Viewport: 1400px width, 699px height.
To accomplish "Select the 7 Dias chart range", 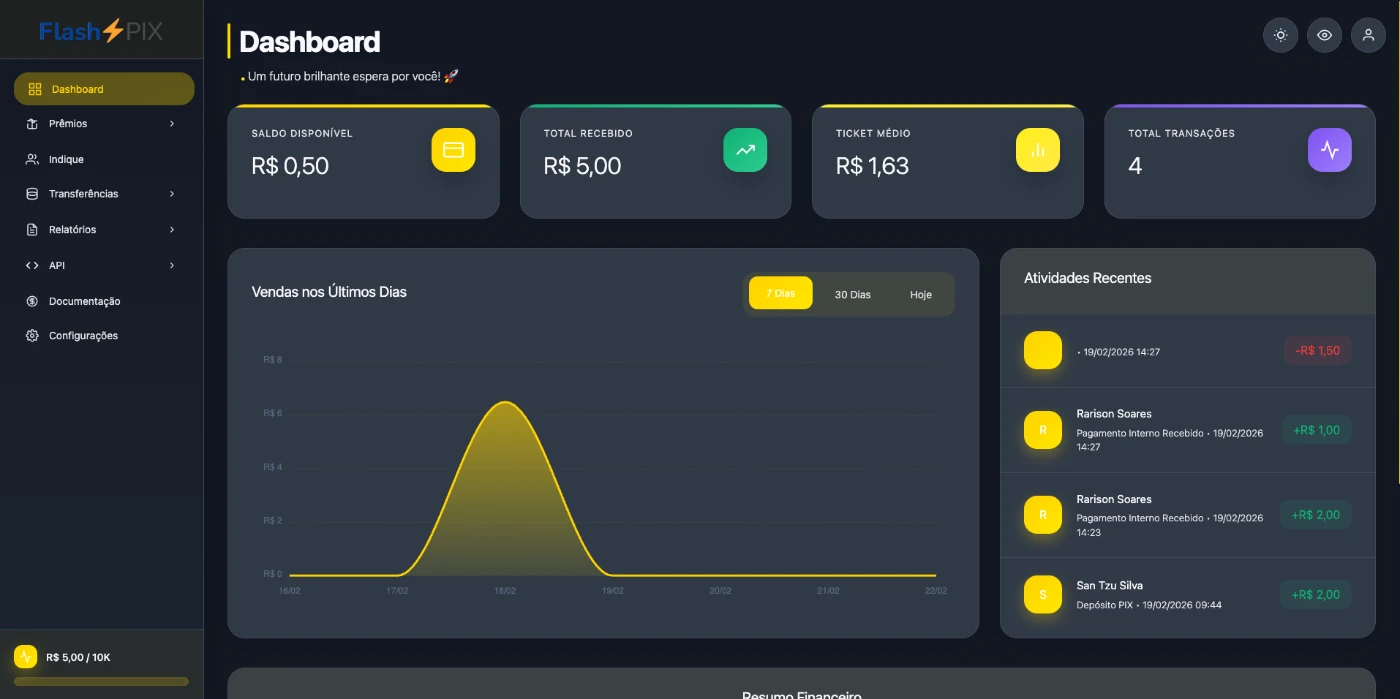I will (x=780, y=293).
